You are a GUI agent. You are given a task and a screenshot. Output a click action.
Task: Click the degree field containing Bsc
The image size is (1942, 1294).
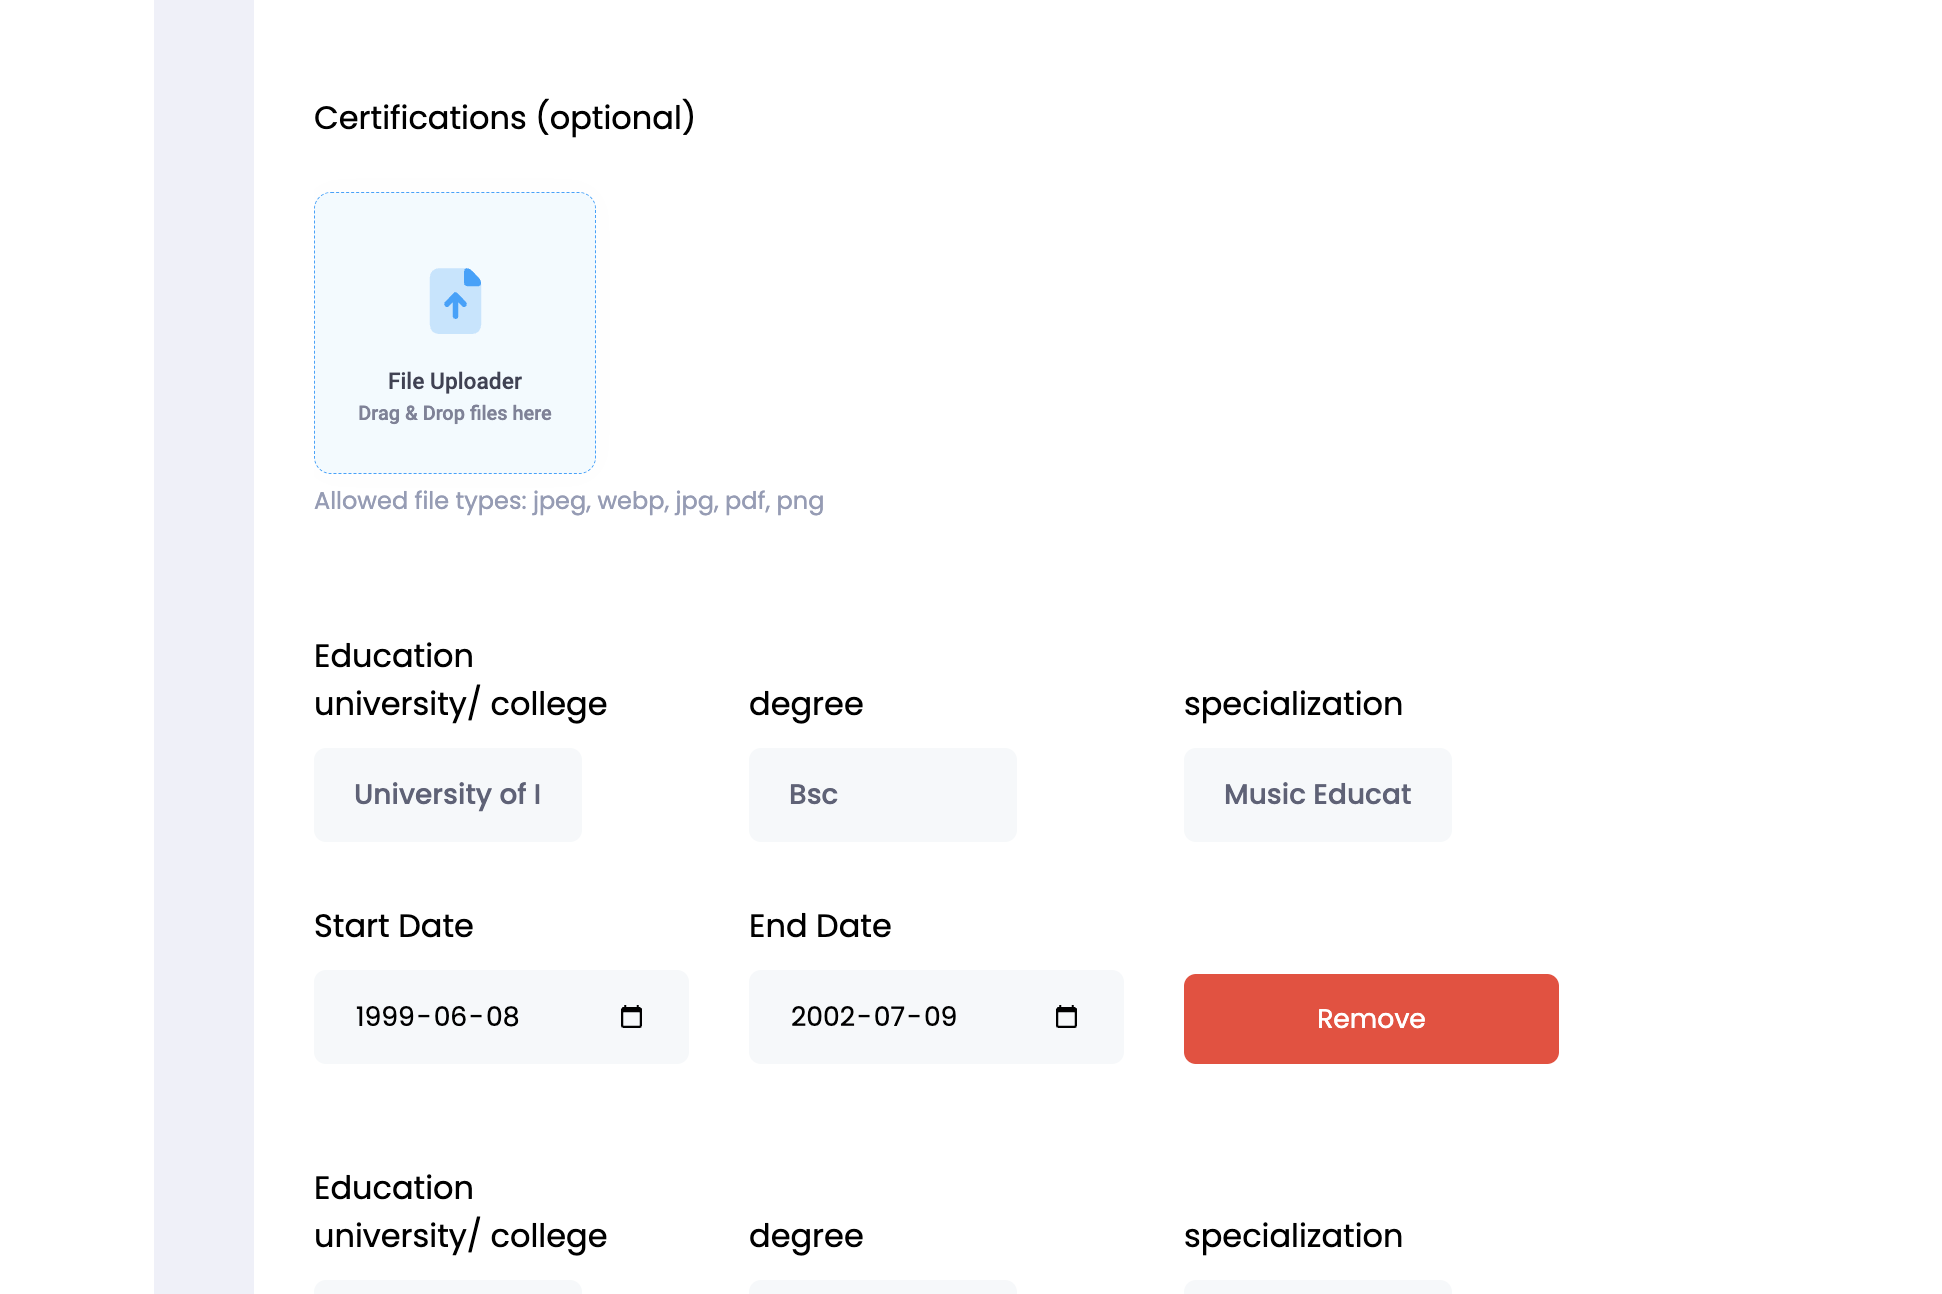tap(882, 795)
